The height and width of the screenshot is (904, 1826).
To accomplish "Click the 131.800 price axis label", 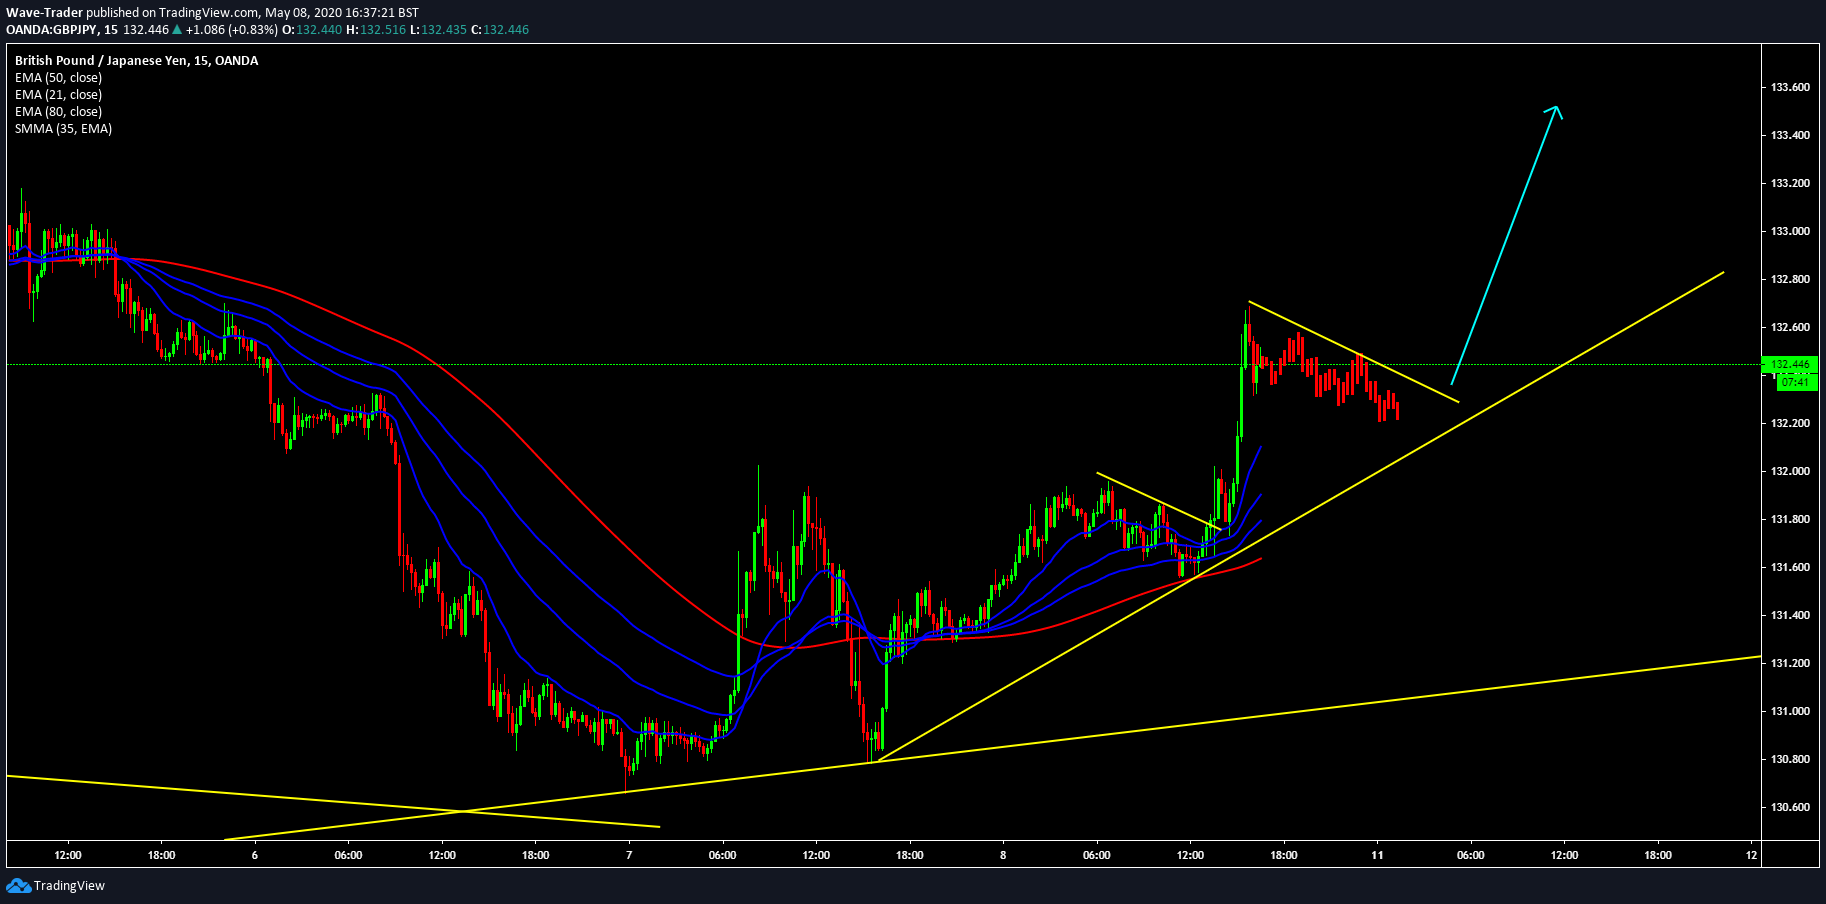I will point(1790,520).
